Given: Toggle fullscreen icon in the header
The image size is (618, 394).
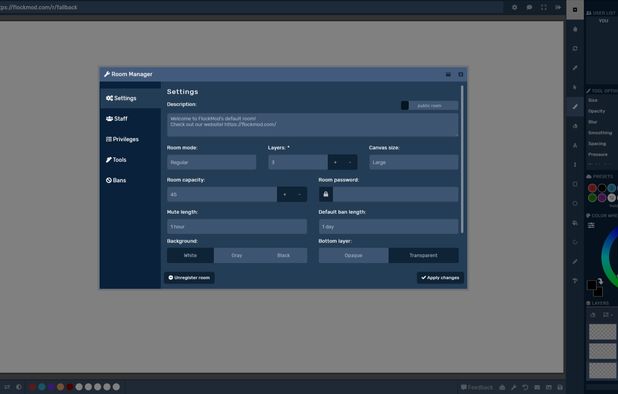Looking at the screenshot, I should 544,7.
